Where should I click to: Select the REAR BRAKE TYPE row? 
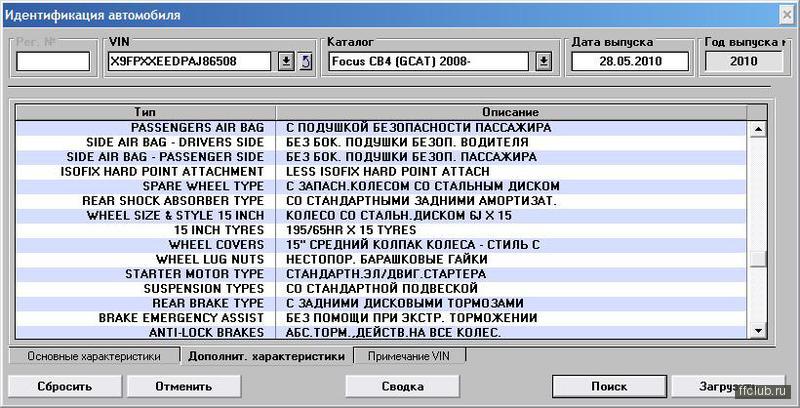pos(380,303)
